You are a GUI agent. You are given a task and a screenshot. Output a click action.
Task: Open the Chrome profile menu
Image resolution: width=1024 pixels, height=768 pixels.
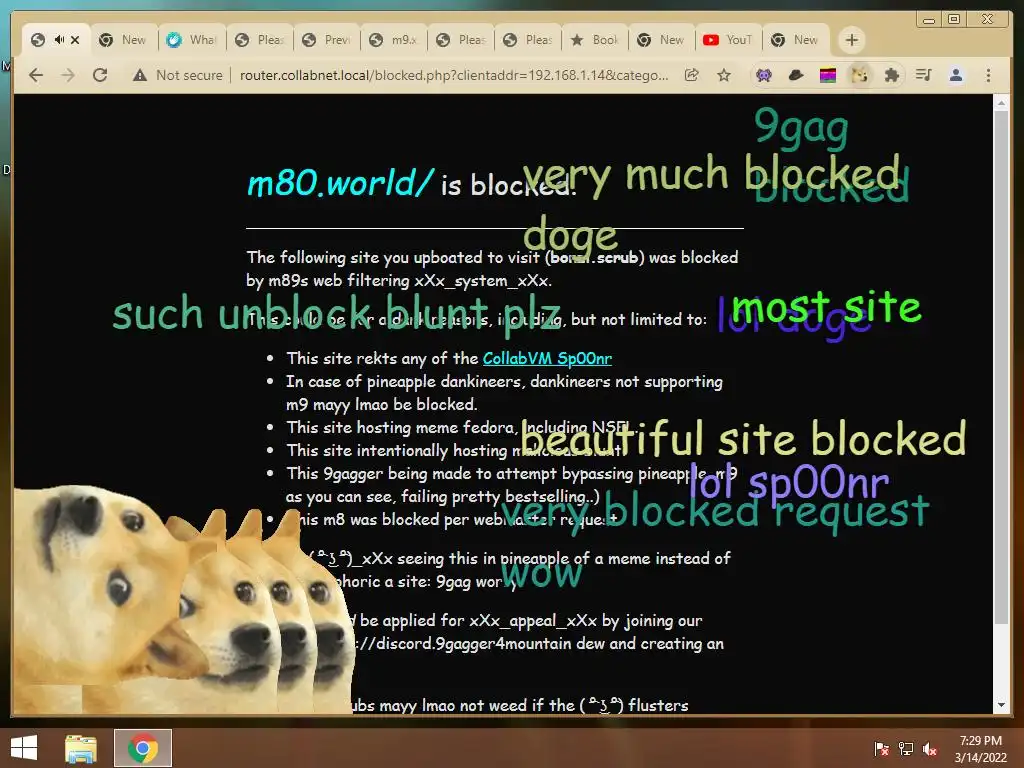(955, 75)
